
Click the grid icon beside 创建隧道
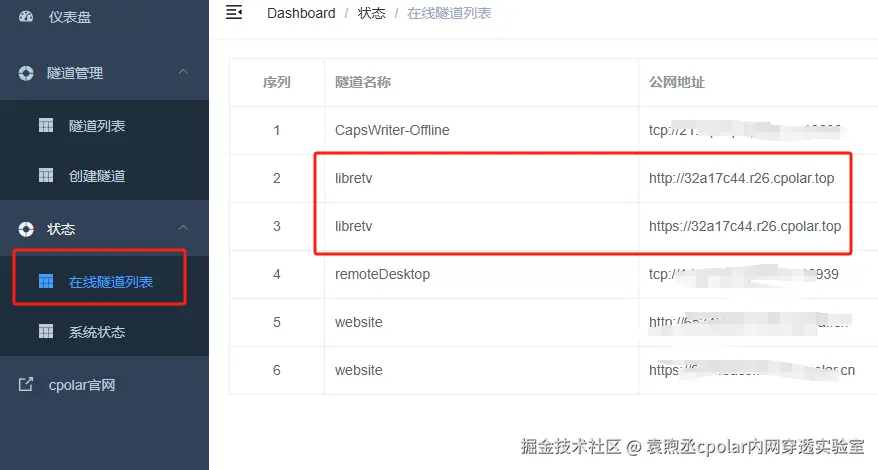pos(46,175)
